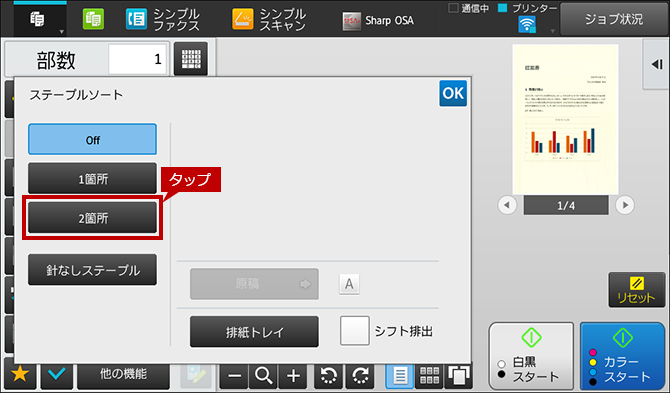This screenshot has height=393, width=670.
Task: Collapse the right action panel arrow
Action: coord(656,65)
